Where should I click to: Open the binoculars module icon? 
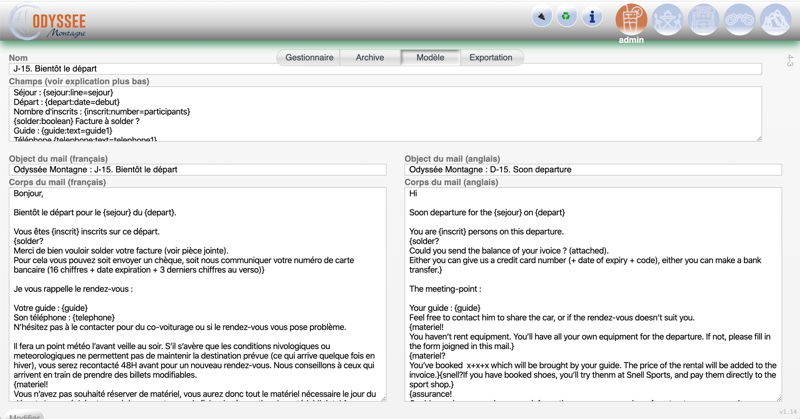tap(739, 19)
